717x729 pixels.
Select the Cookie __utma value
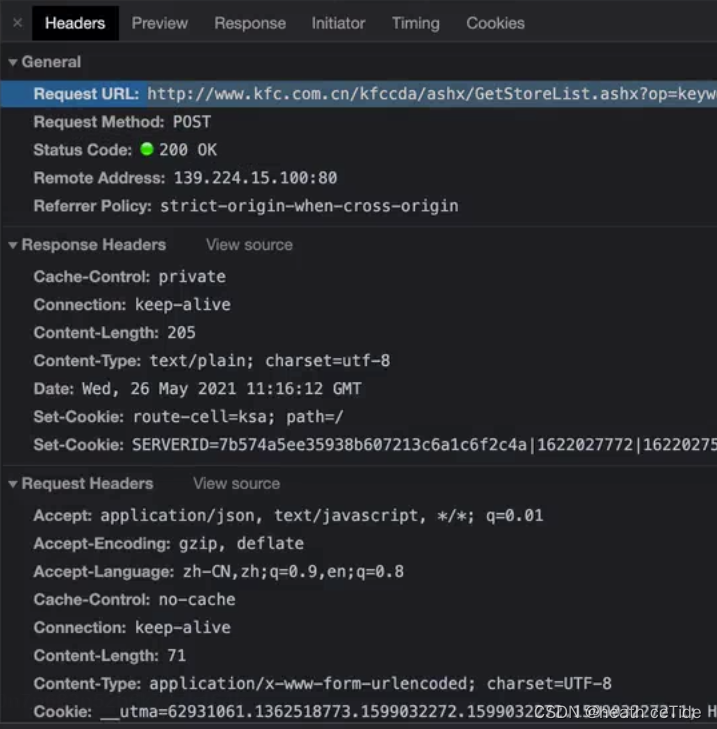tap(408, 711)
